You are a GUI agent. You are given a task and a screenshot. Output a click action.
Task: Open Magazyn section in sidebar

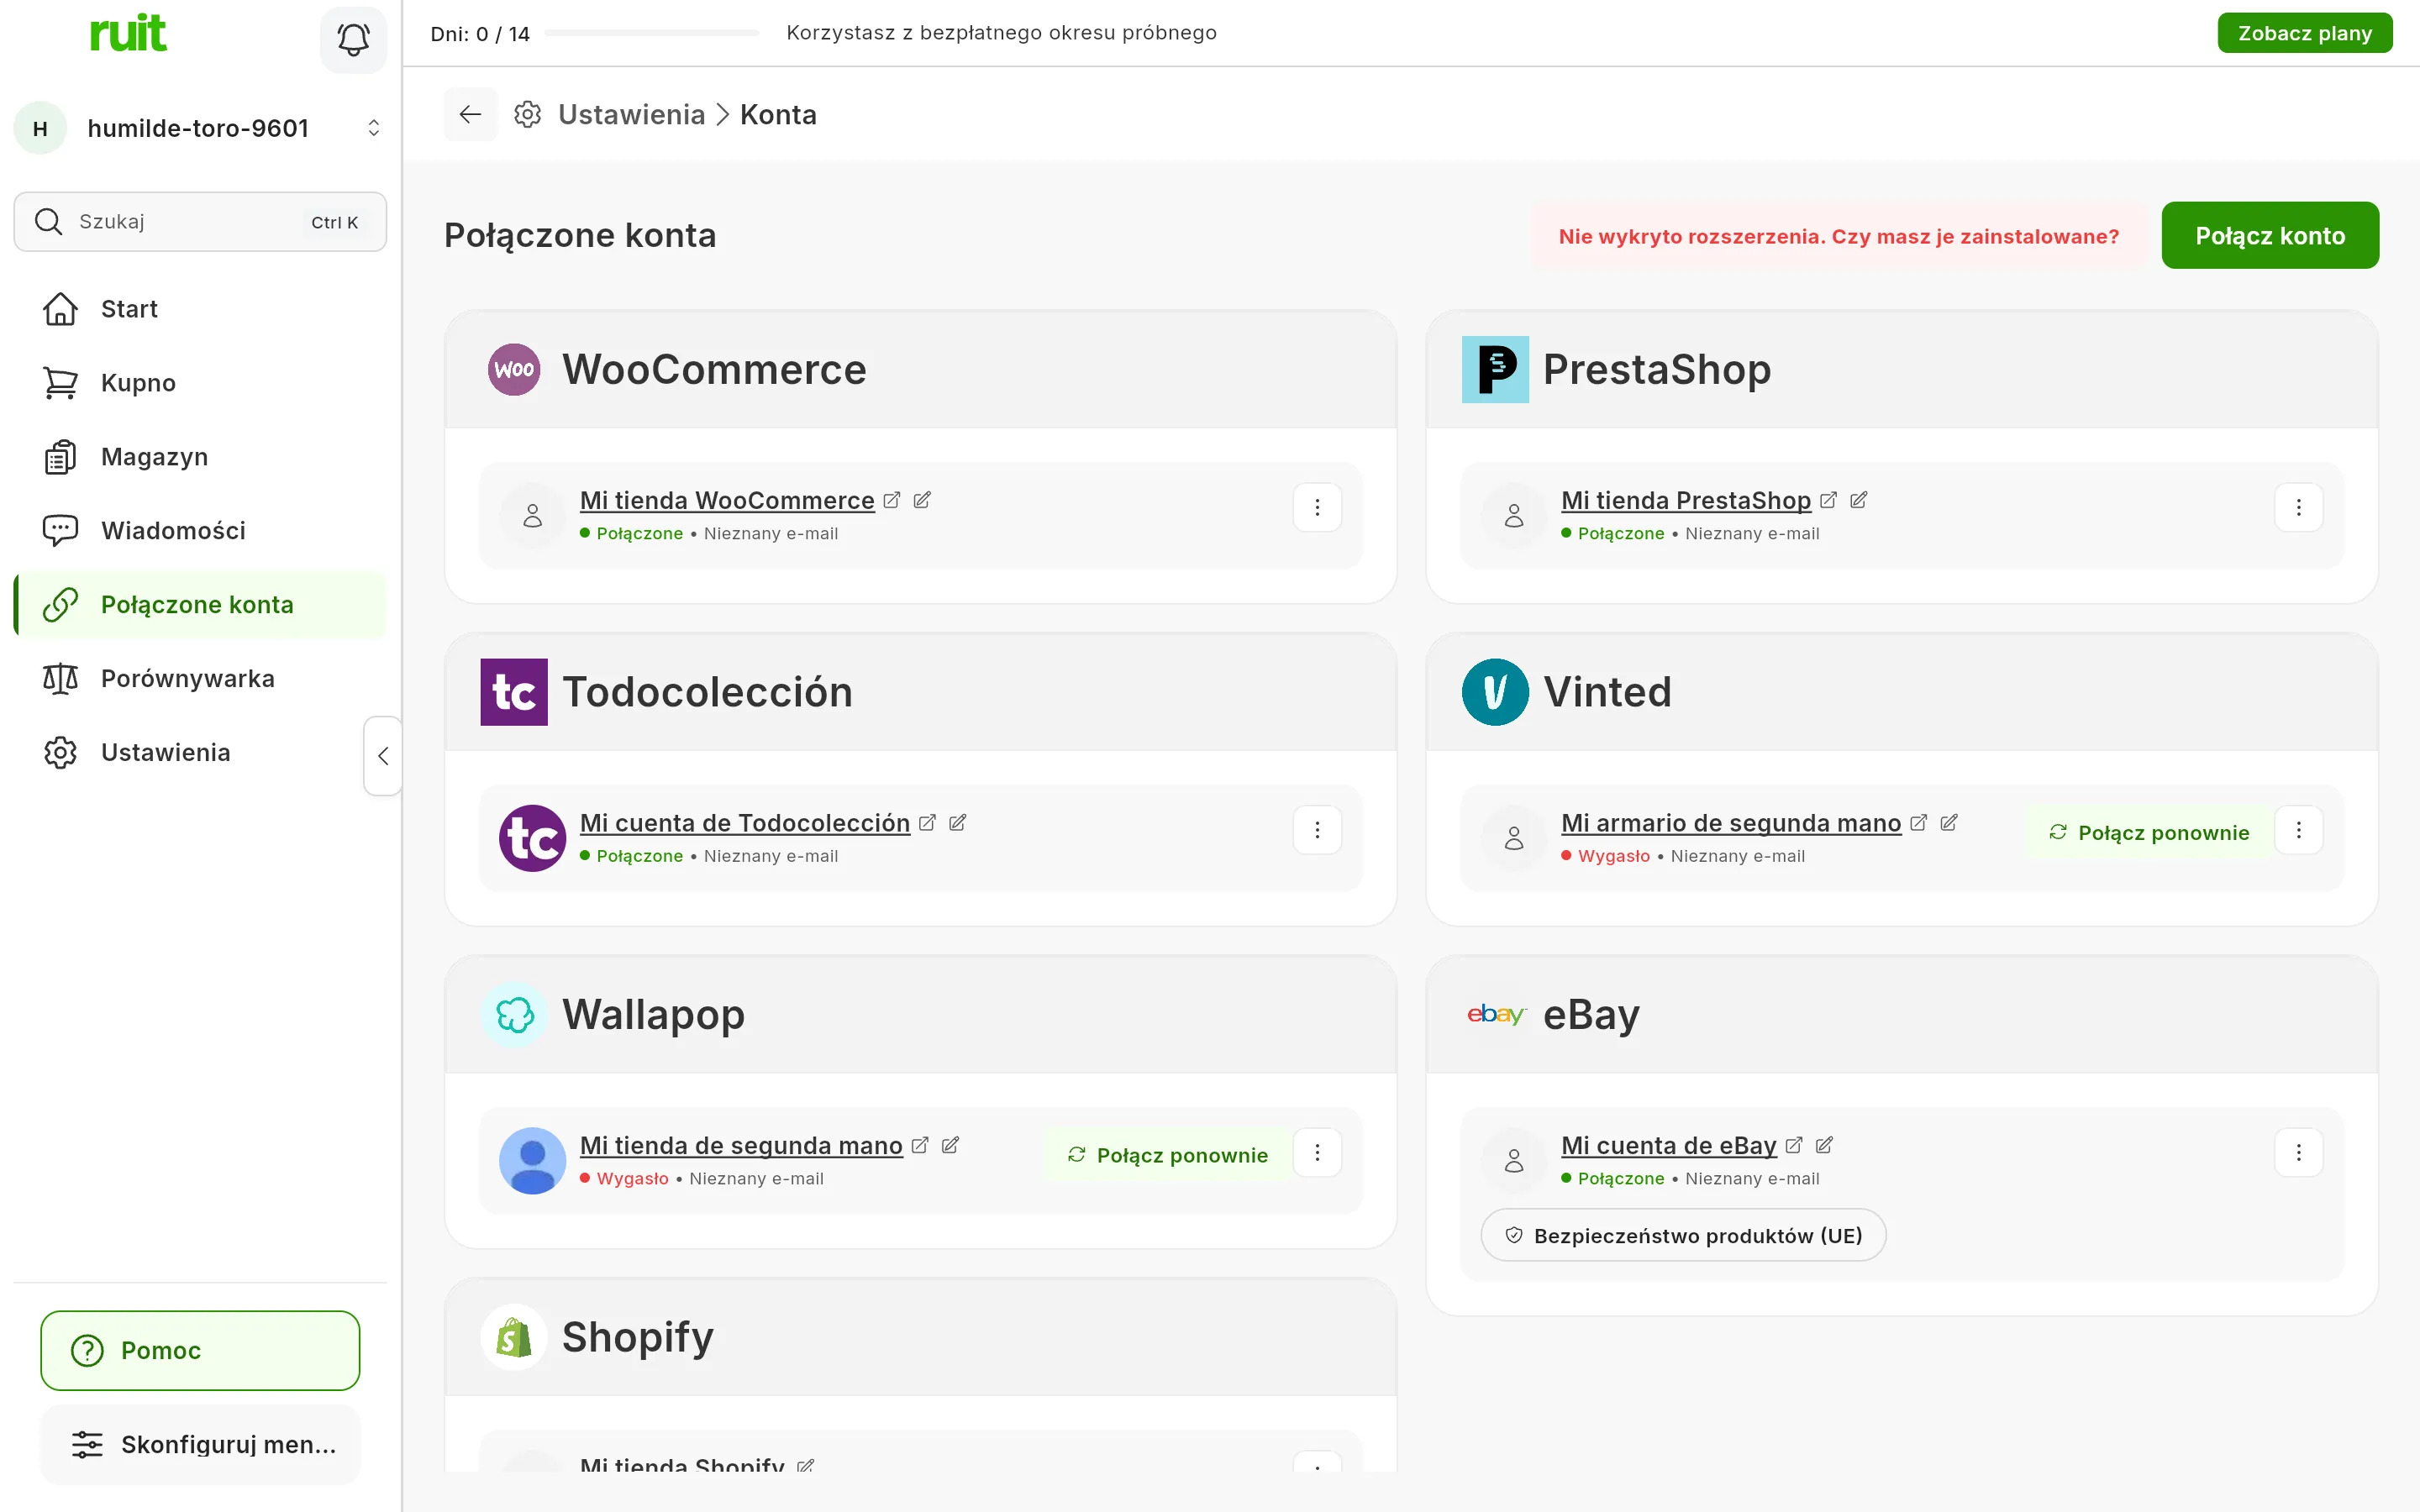(x=200, y=457)
